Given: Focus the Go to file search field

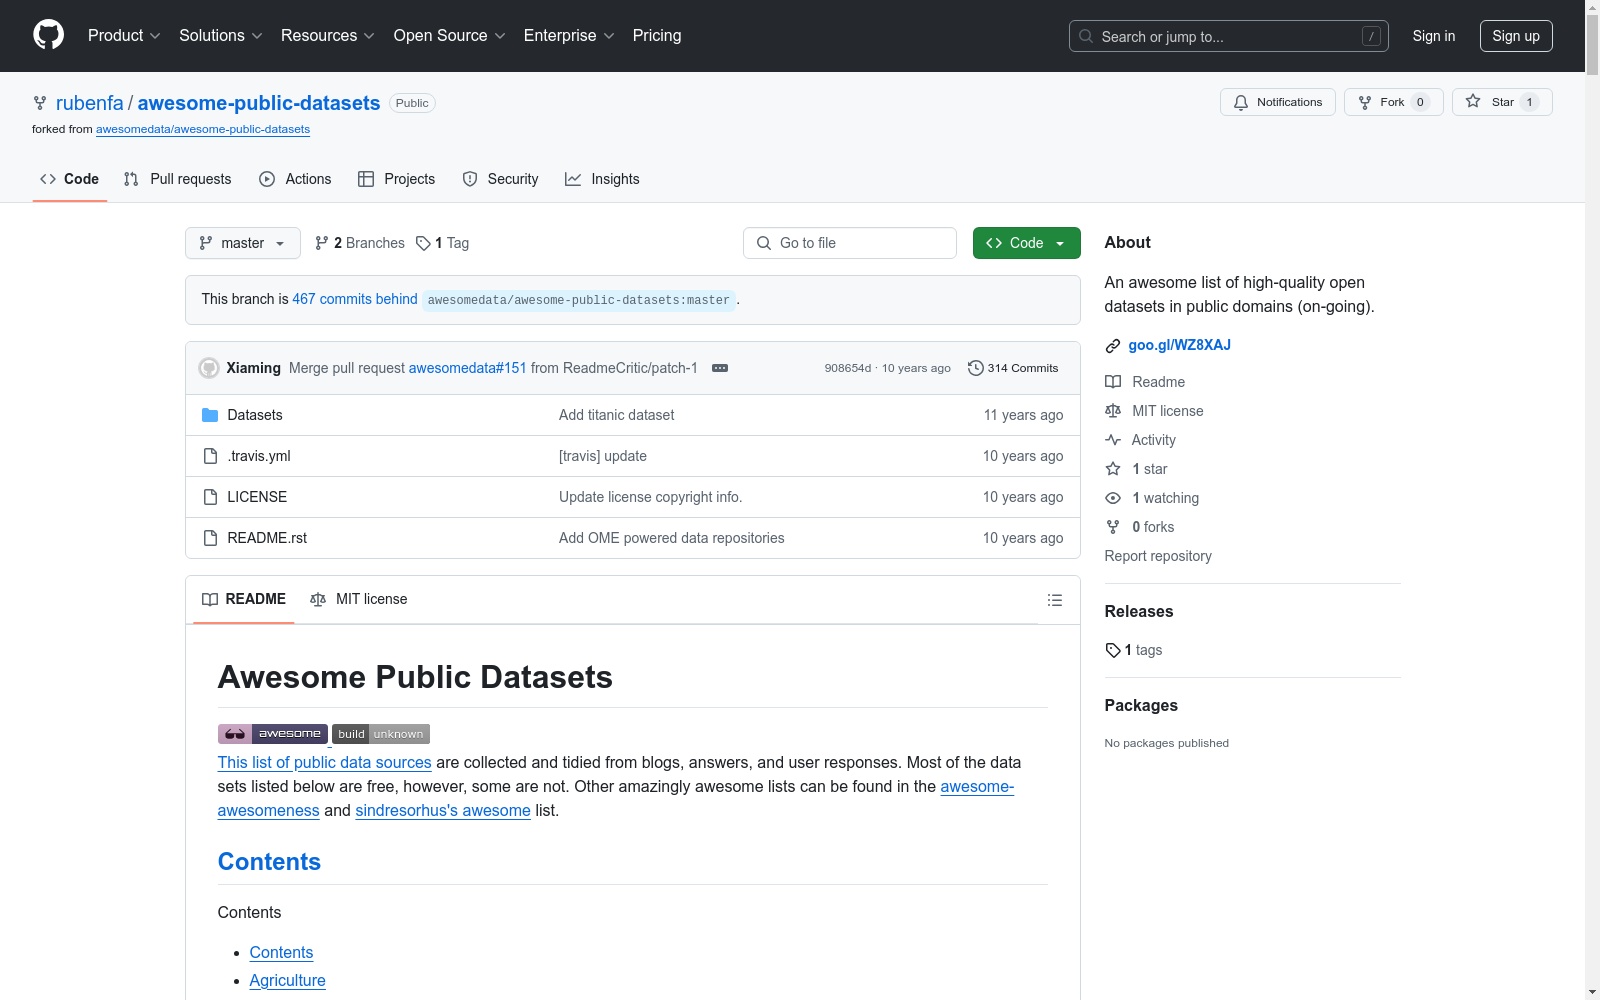Looking at the screenshot, I should tap(849, 243).
